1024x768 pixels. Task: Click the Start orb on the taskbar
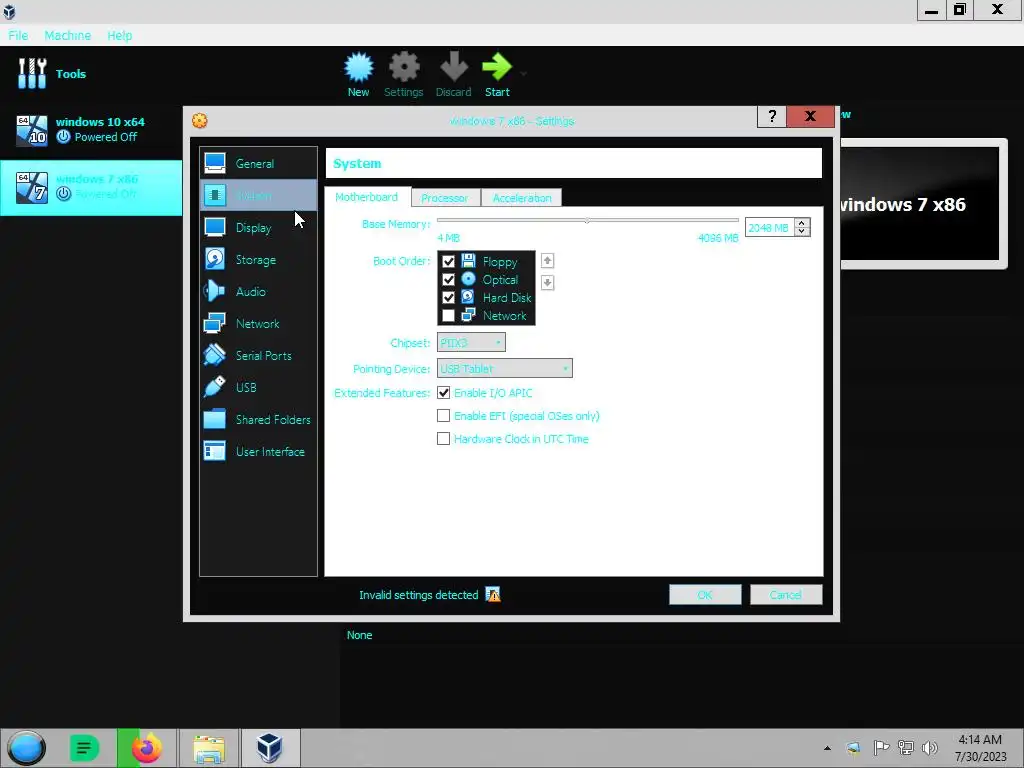[27, 748]
